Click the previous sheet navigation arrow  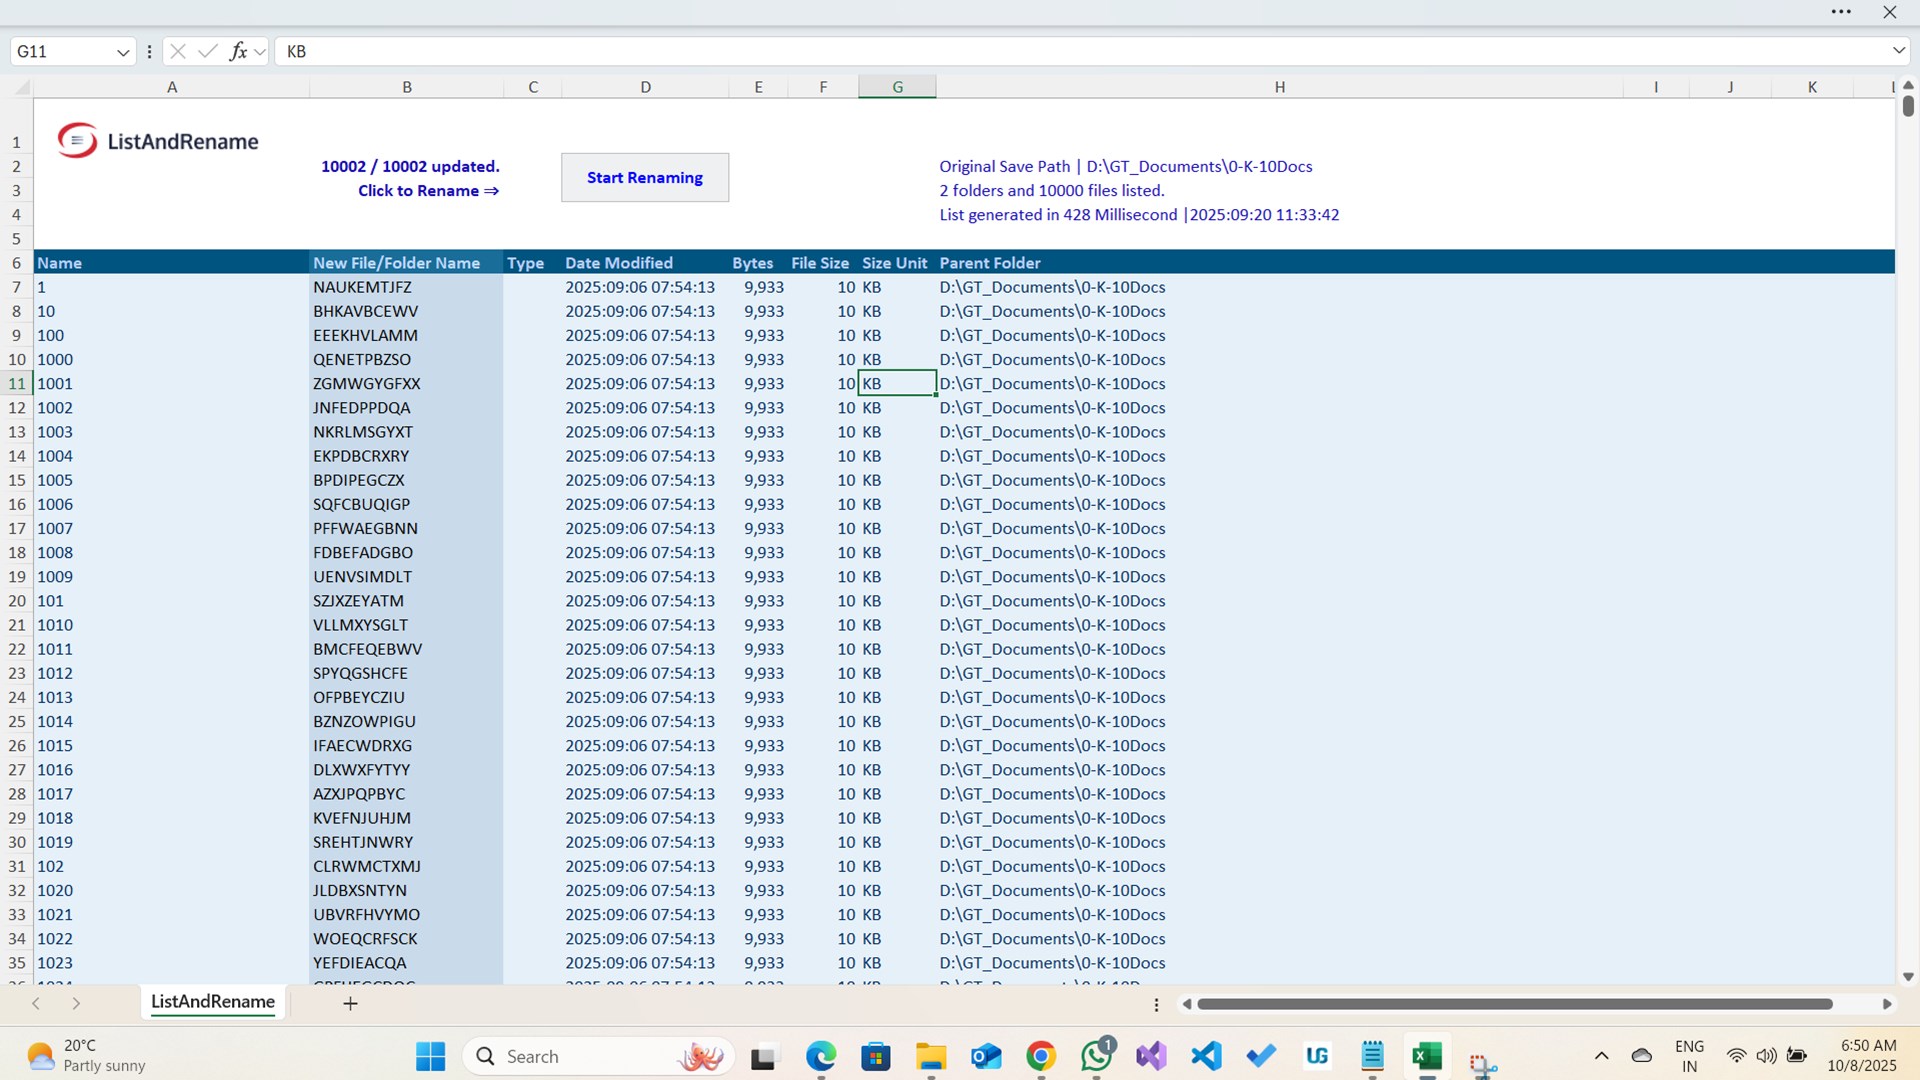(36, 1003)
